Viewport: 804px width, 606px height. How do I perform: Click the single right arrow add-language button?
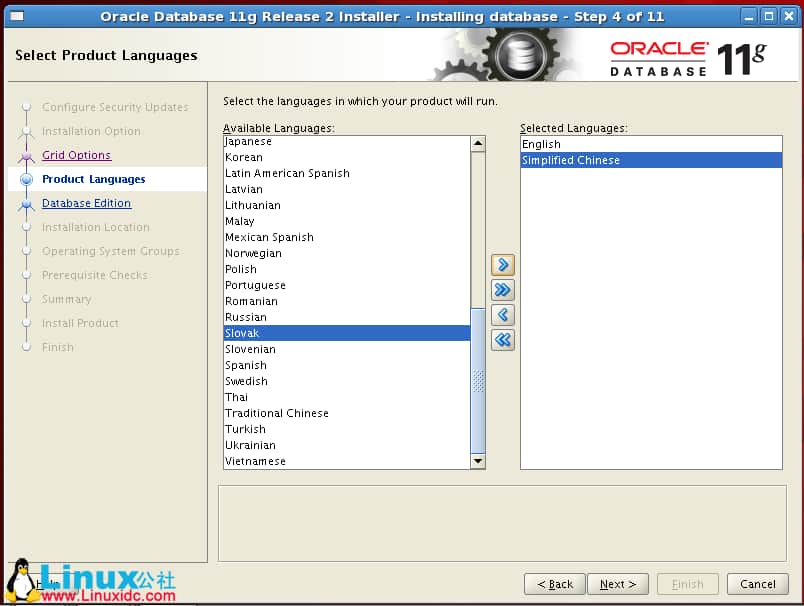(503, 265)
